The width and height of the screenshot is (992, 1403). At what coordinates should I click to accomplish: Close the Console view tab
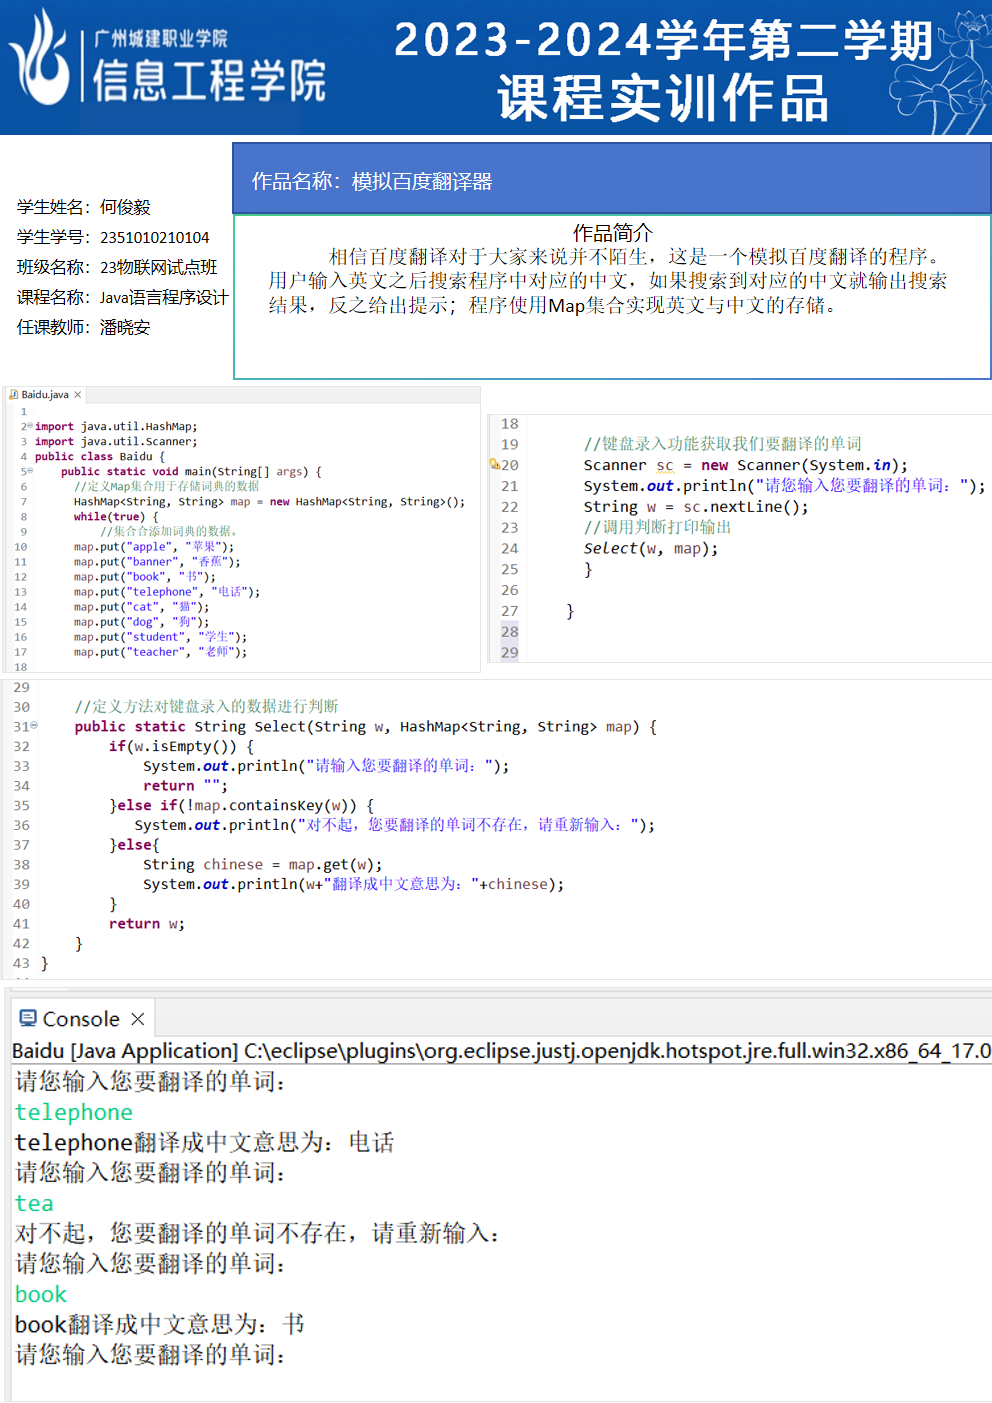138,1019
